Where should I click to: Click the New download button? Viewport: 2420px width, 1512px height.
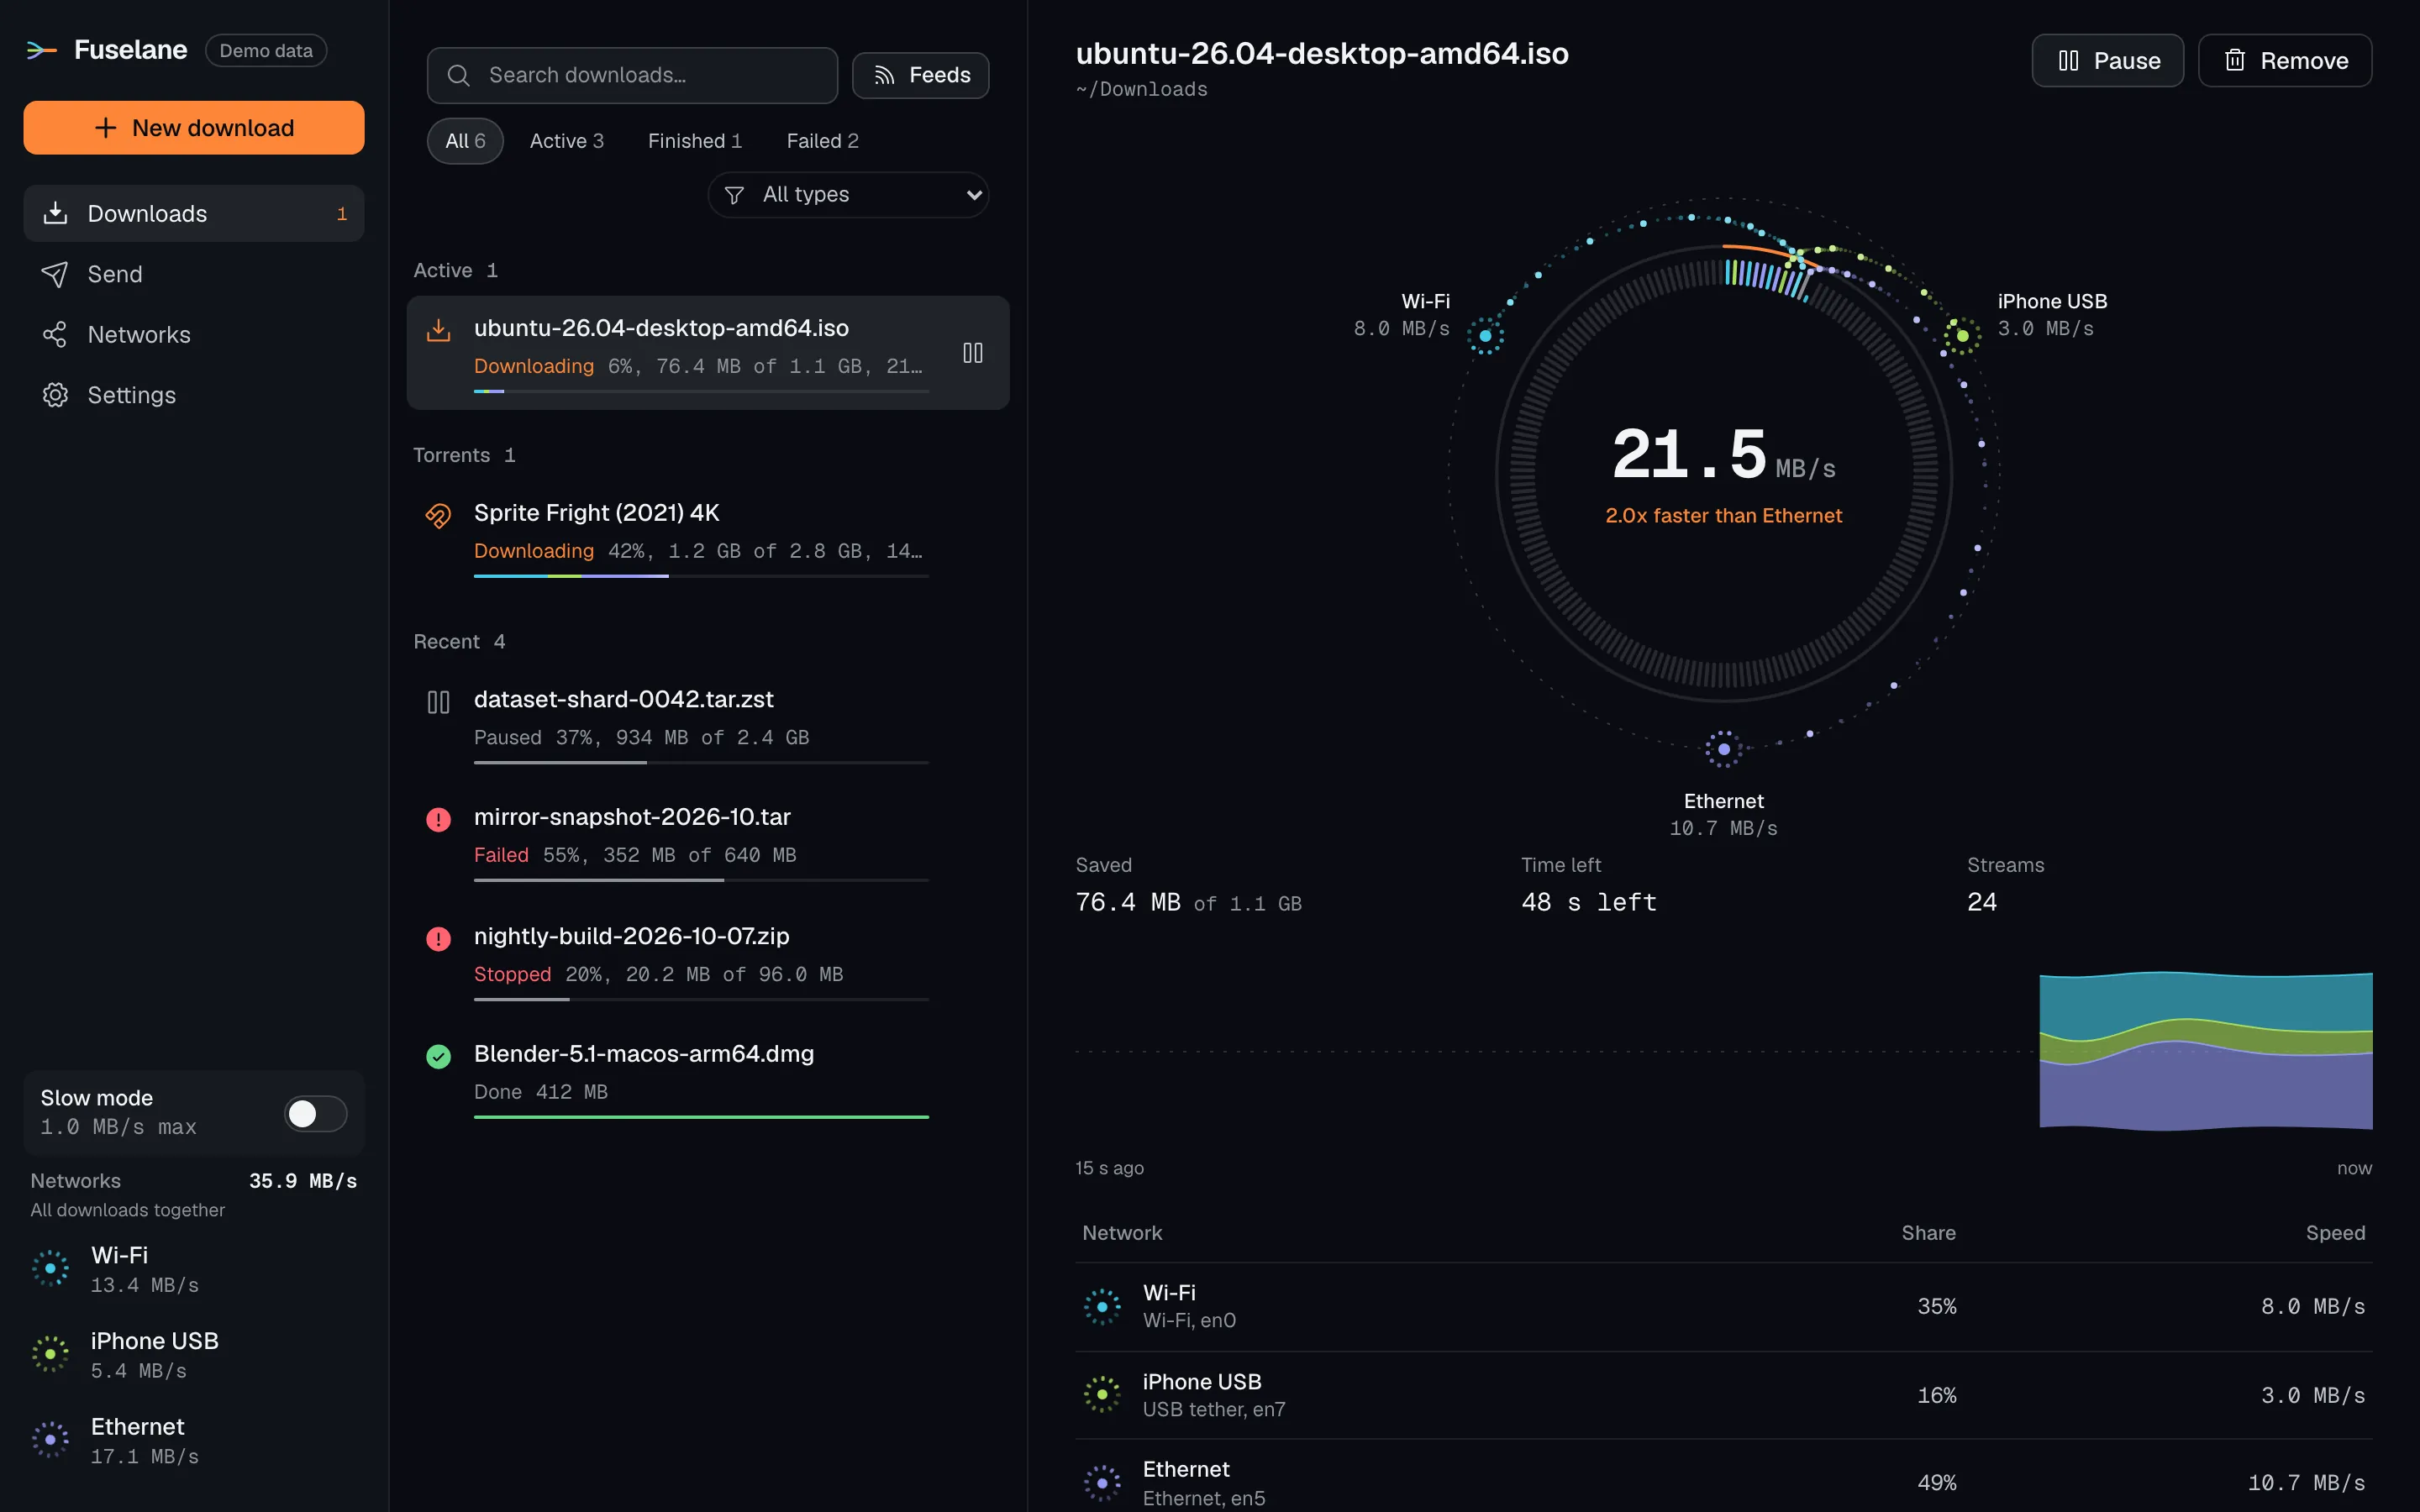click(194, 128)
